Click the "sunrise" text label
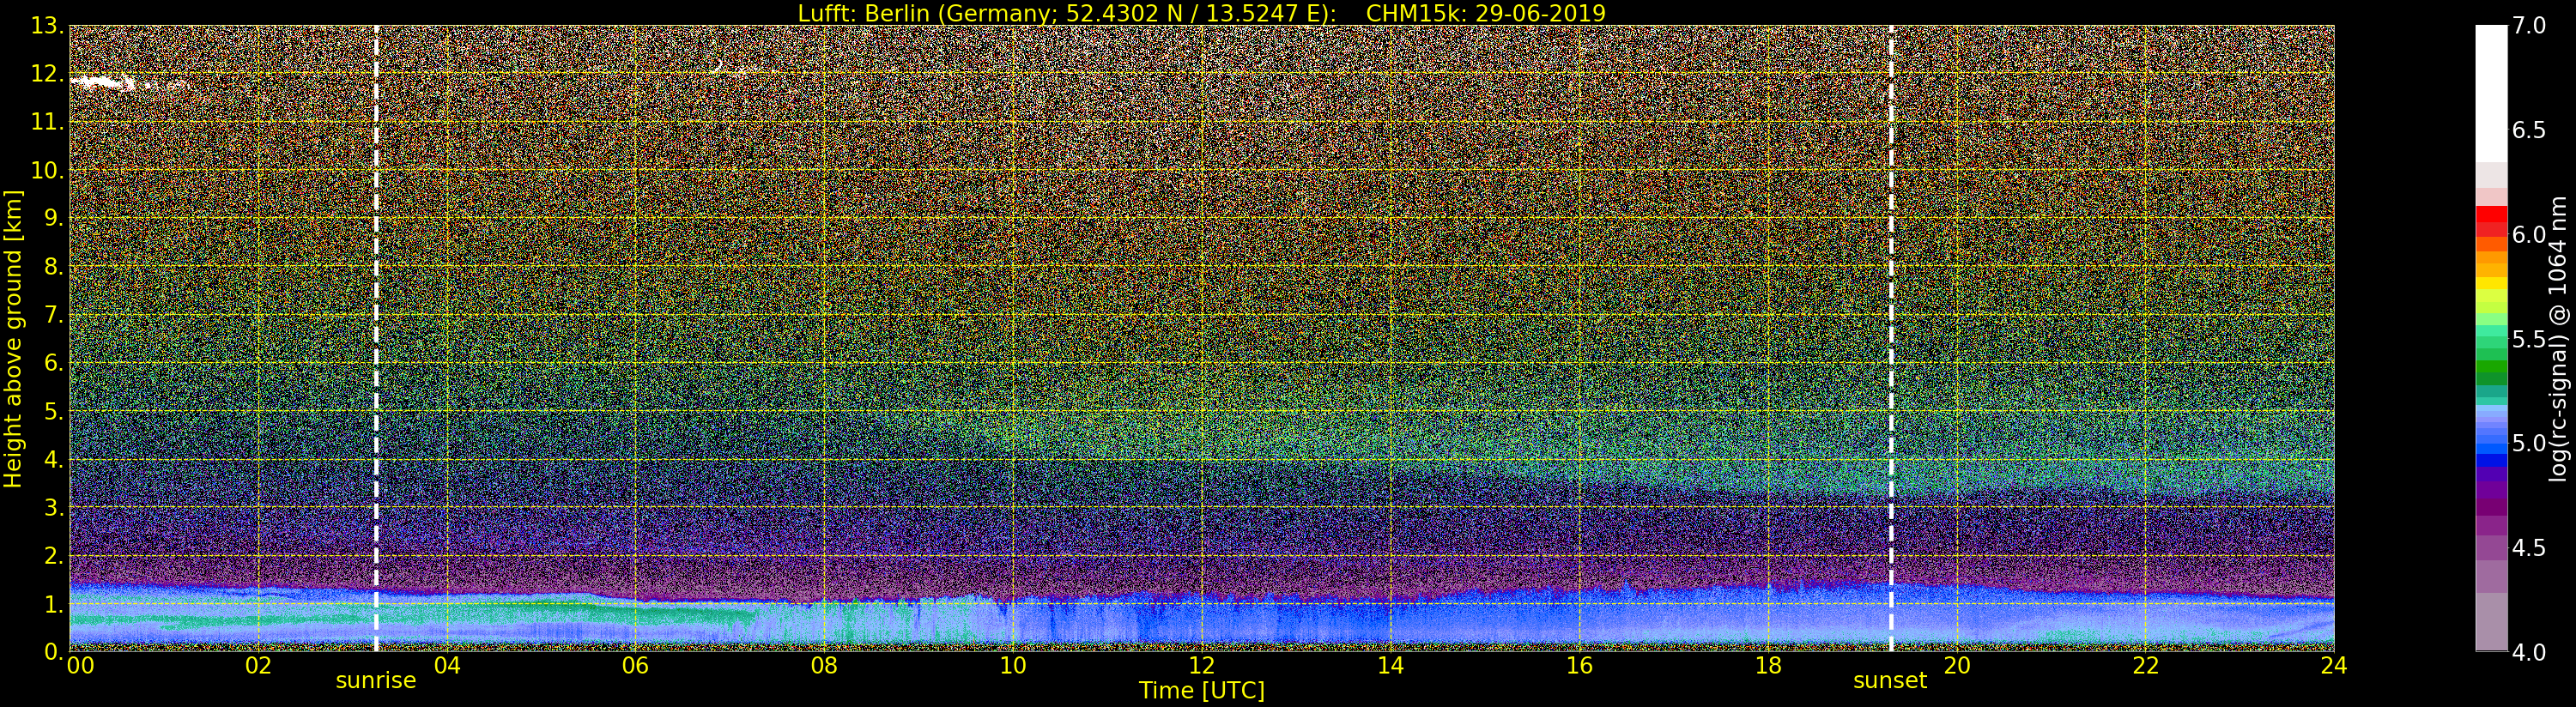The image size is (2576, 707). (x=375, y=681)
